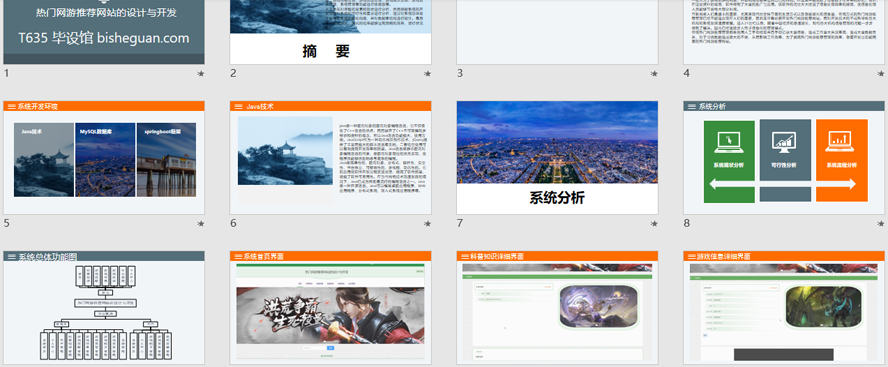Click slide number label 5
The width and height of the screenshot is (888, 367).
click(6, 223)
